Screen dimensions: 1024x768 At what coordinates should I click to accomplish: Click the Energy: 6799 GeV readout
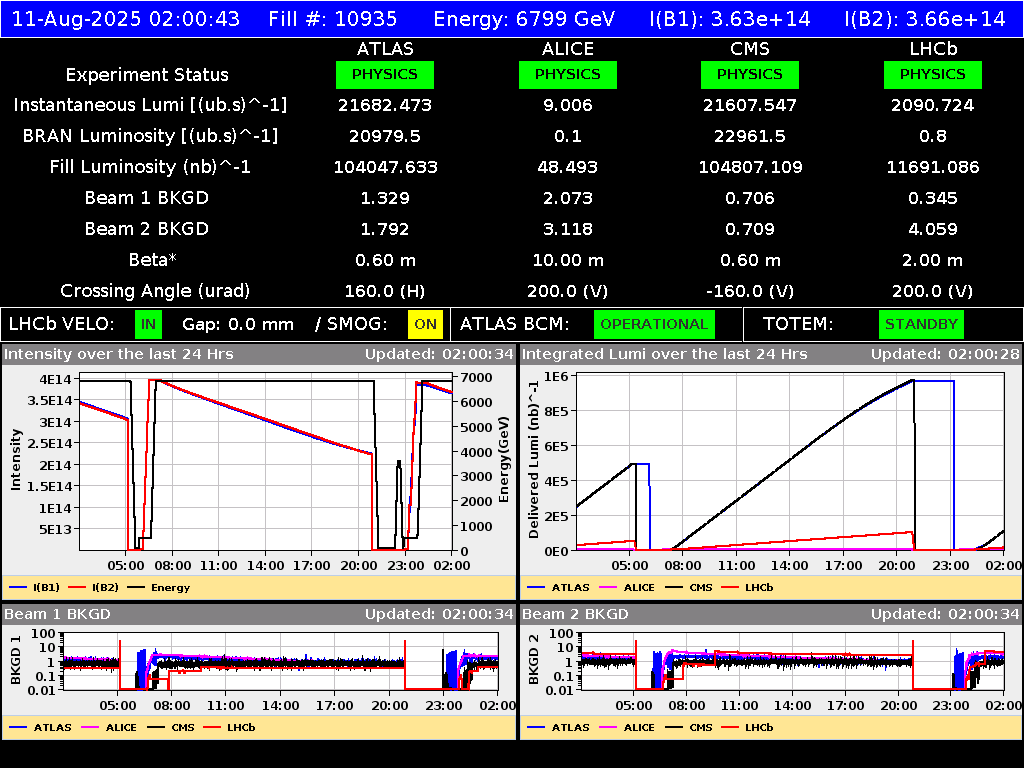click(x=524, y=19)
